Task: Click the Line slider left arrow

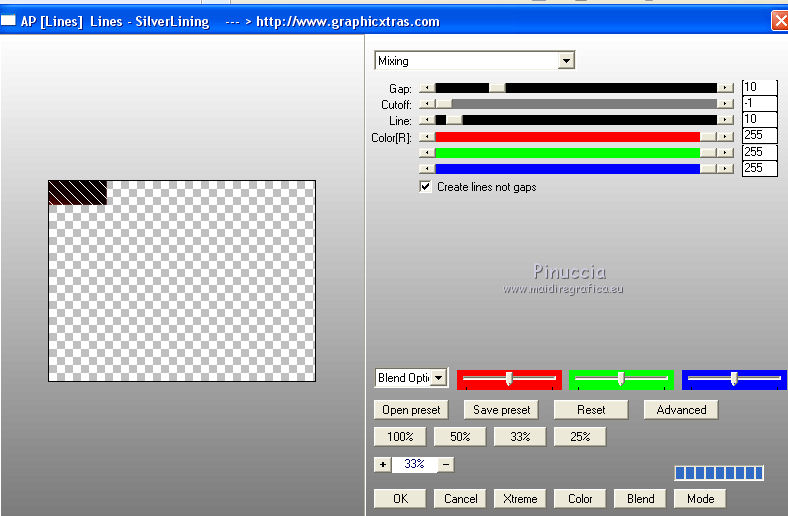Action: coord(427,120)
